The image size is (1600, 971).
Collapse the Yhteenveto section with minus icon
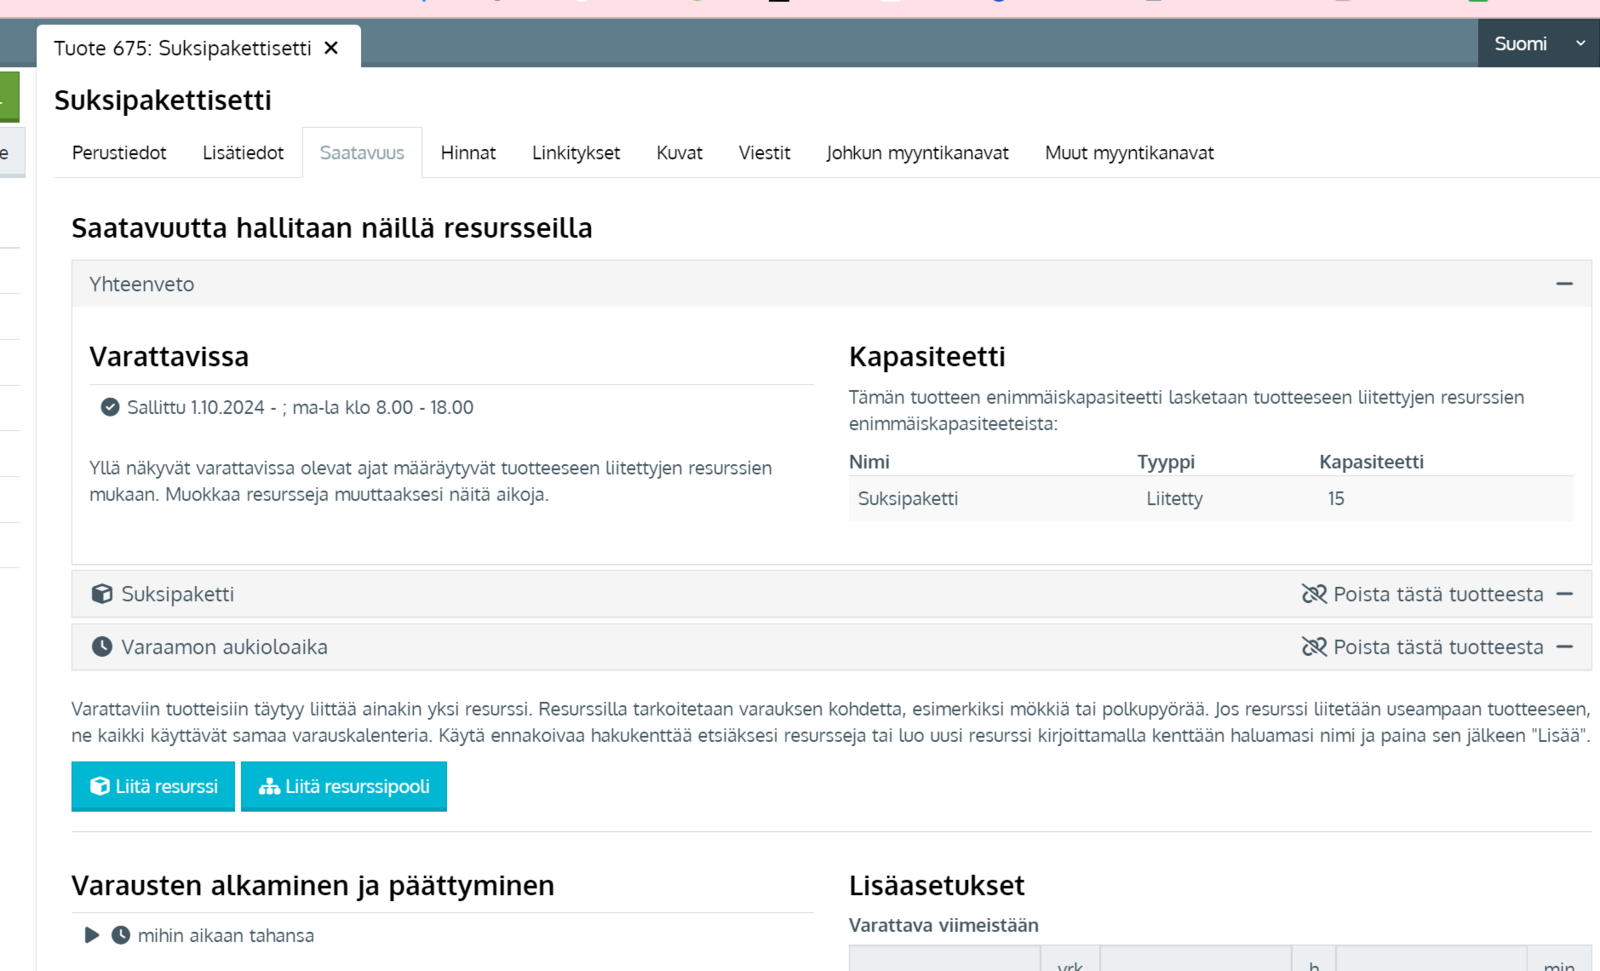(x=1564, y=284)
